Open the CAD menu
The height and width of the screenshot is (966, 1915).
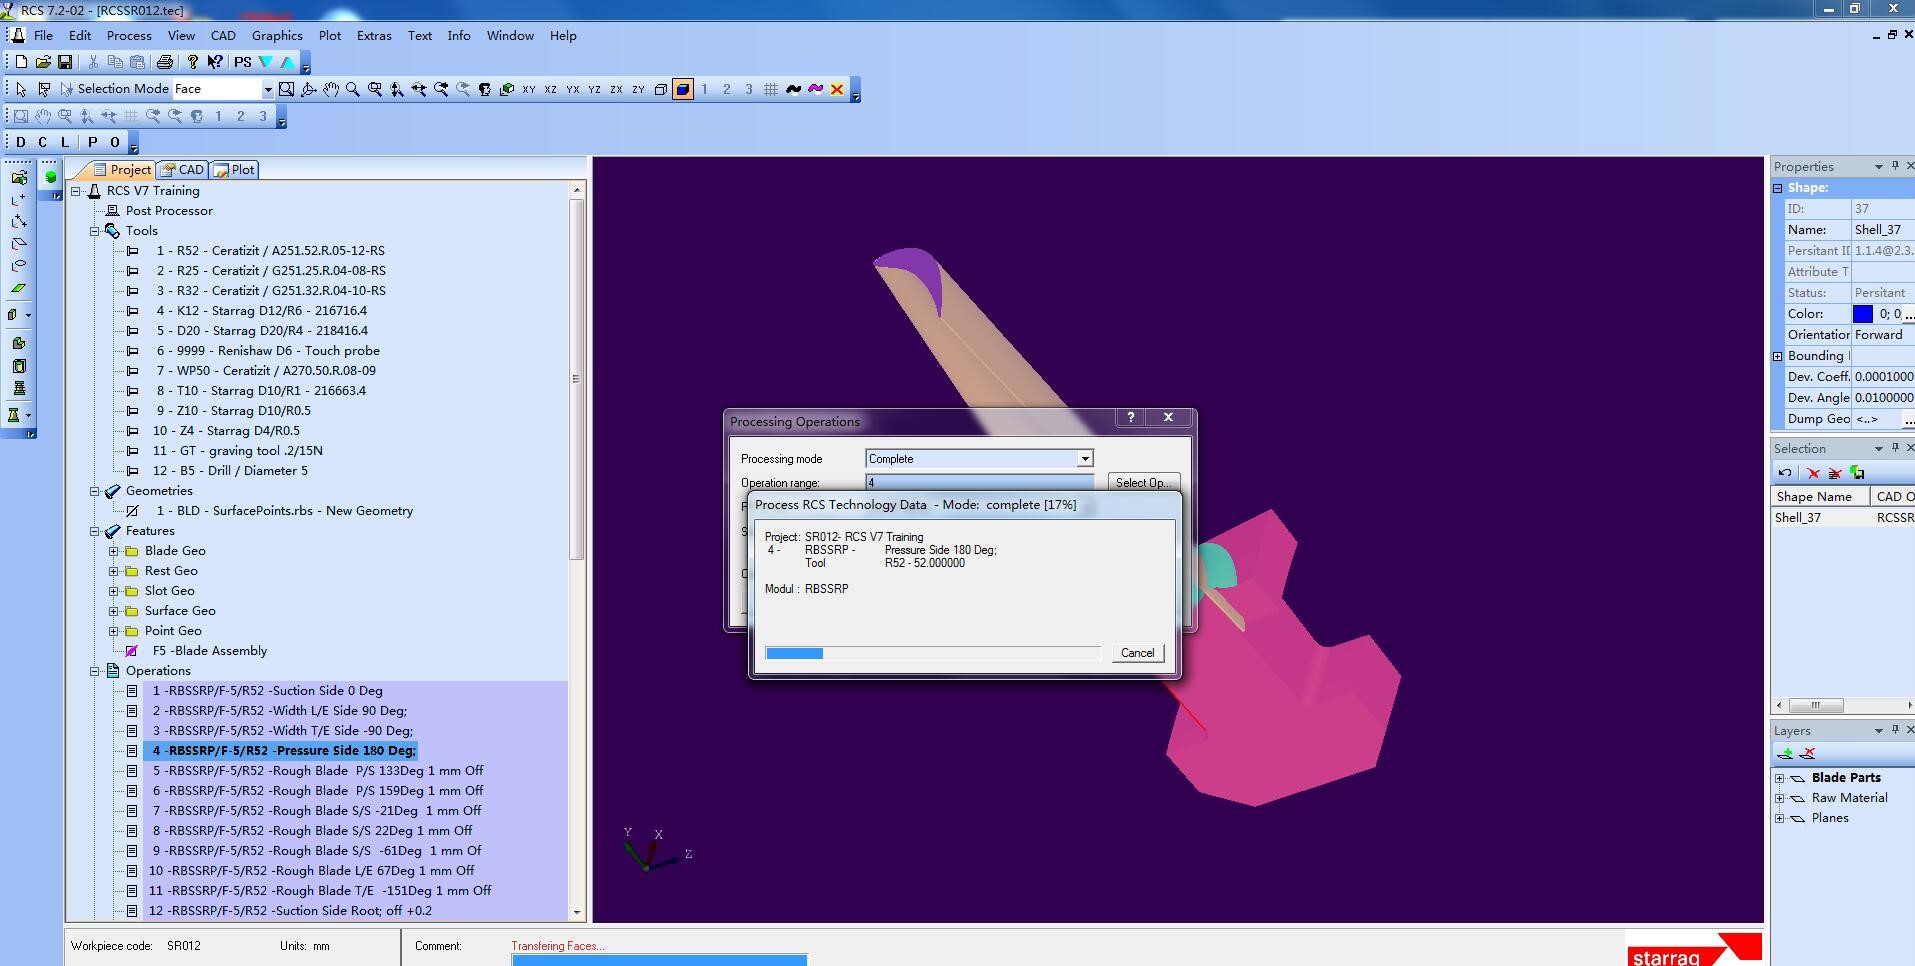point(223,35)
